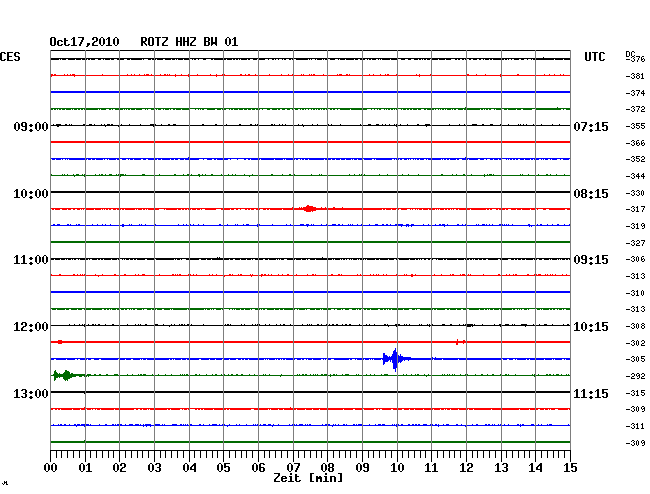This screenshot has width=650, height=494.
Task: Select the DC offset value "-374"
Action: coord(635,93)
